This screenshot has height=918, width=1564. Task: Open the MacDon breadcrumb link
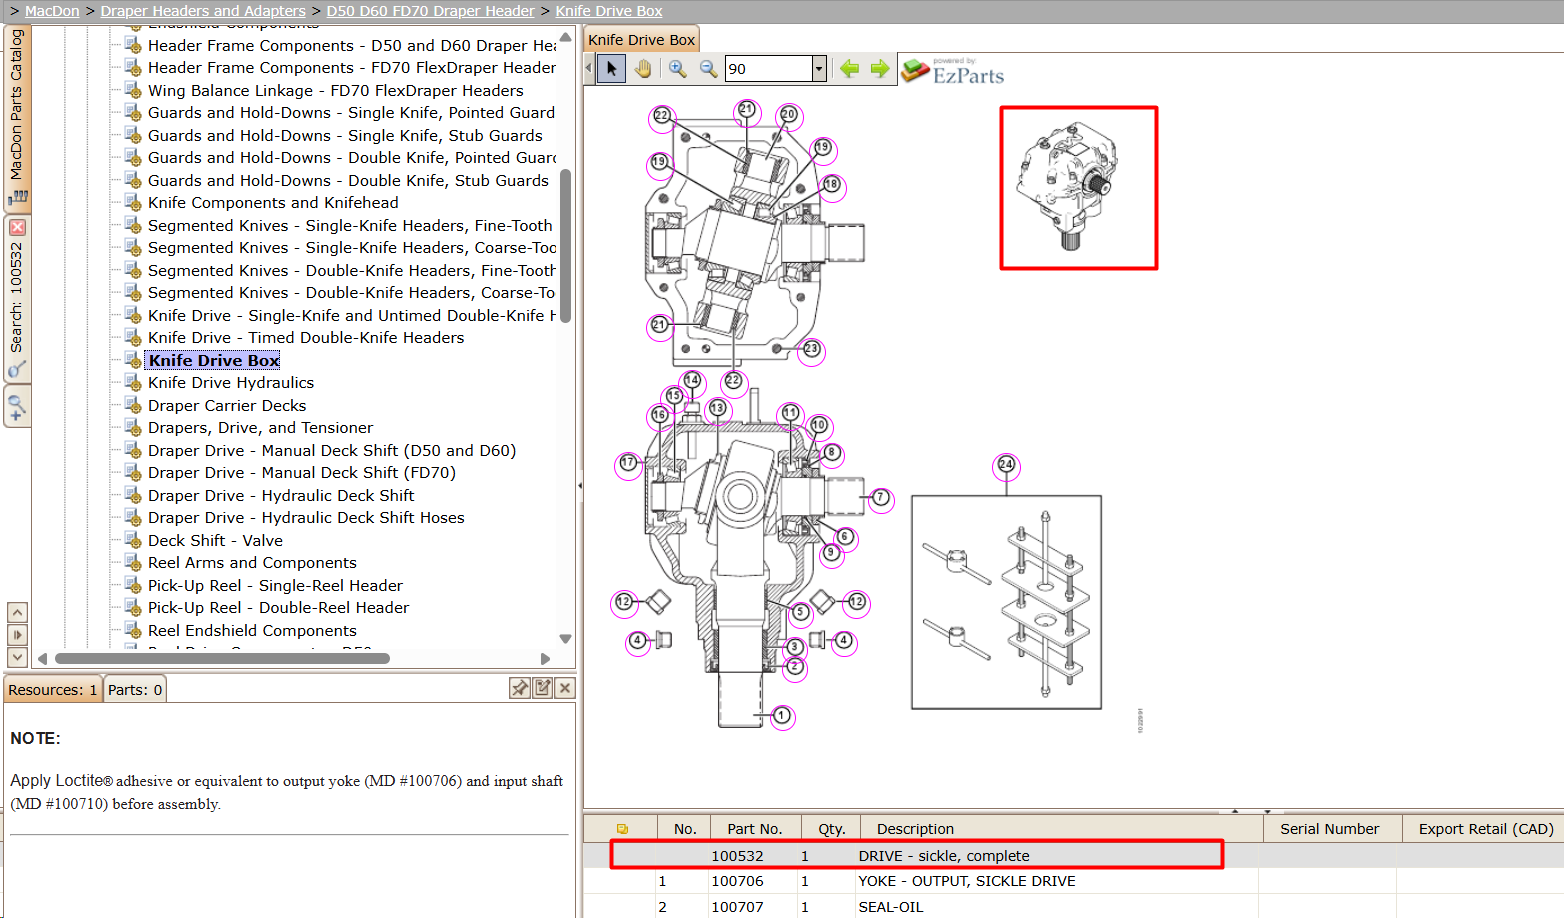click(x=52, y=11)
